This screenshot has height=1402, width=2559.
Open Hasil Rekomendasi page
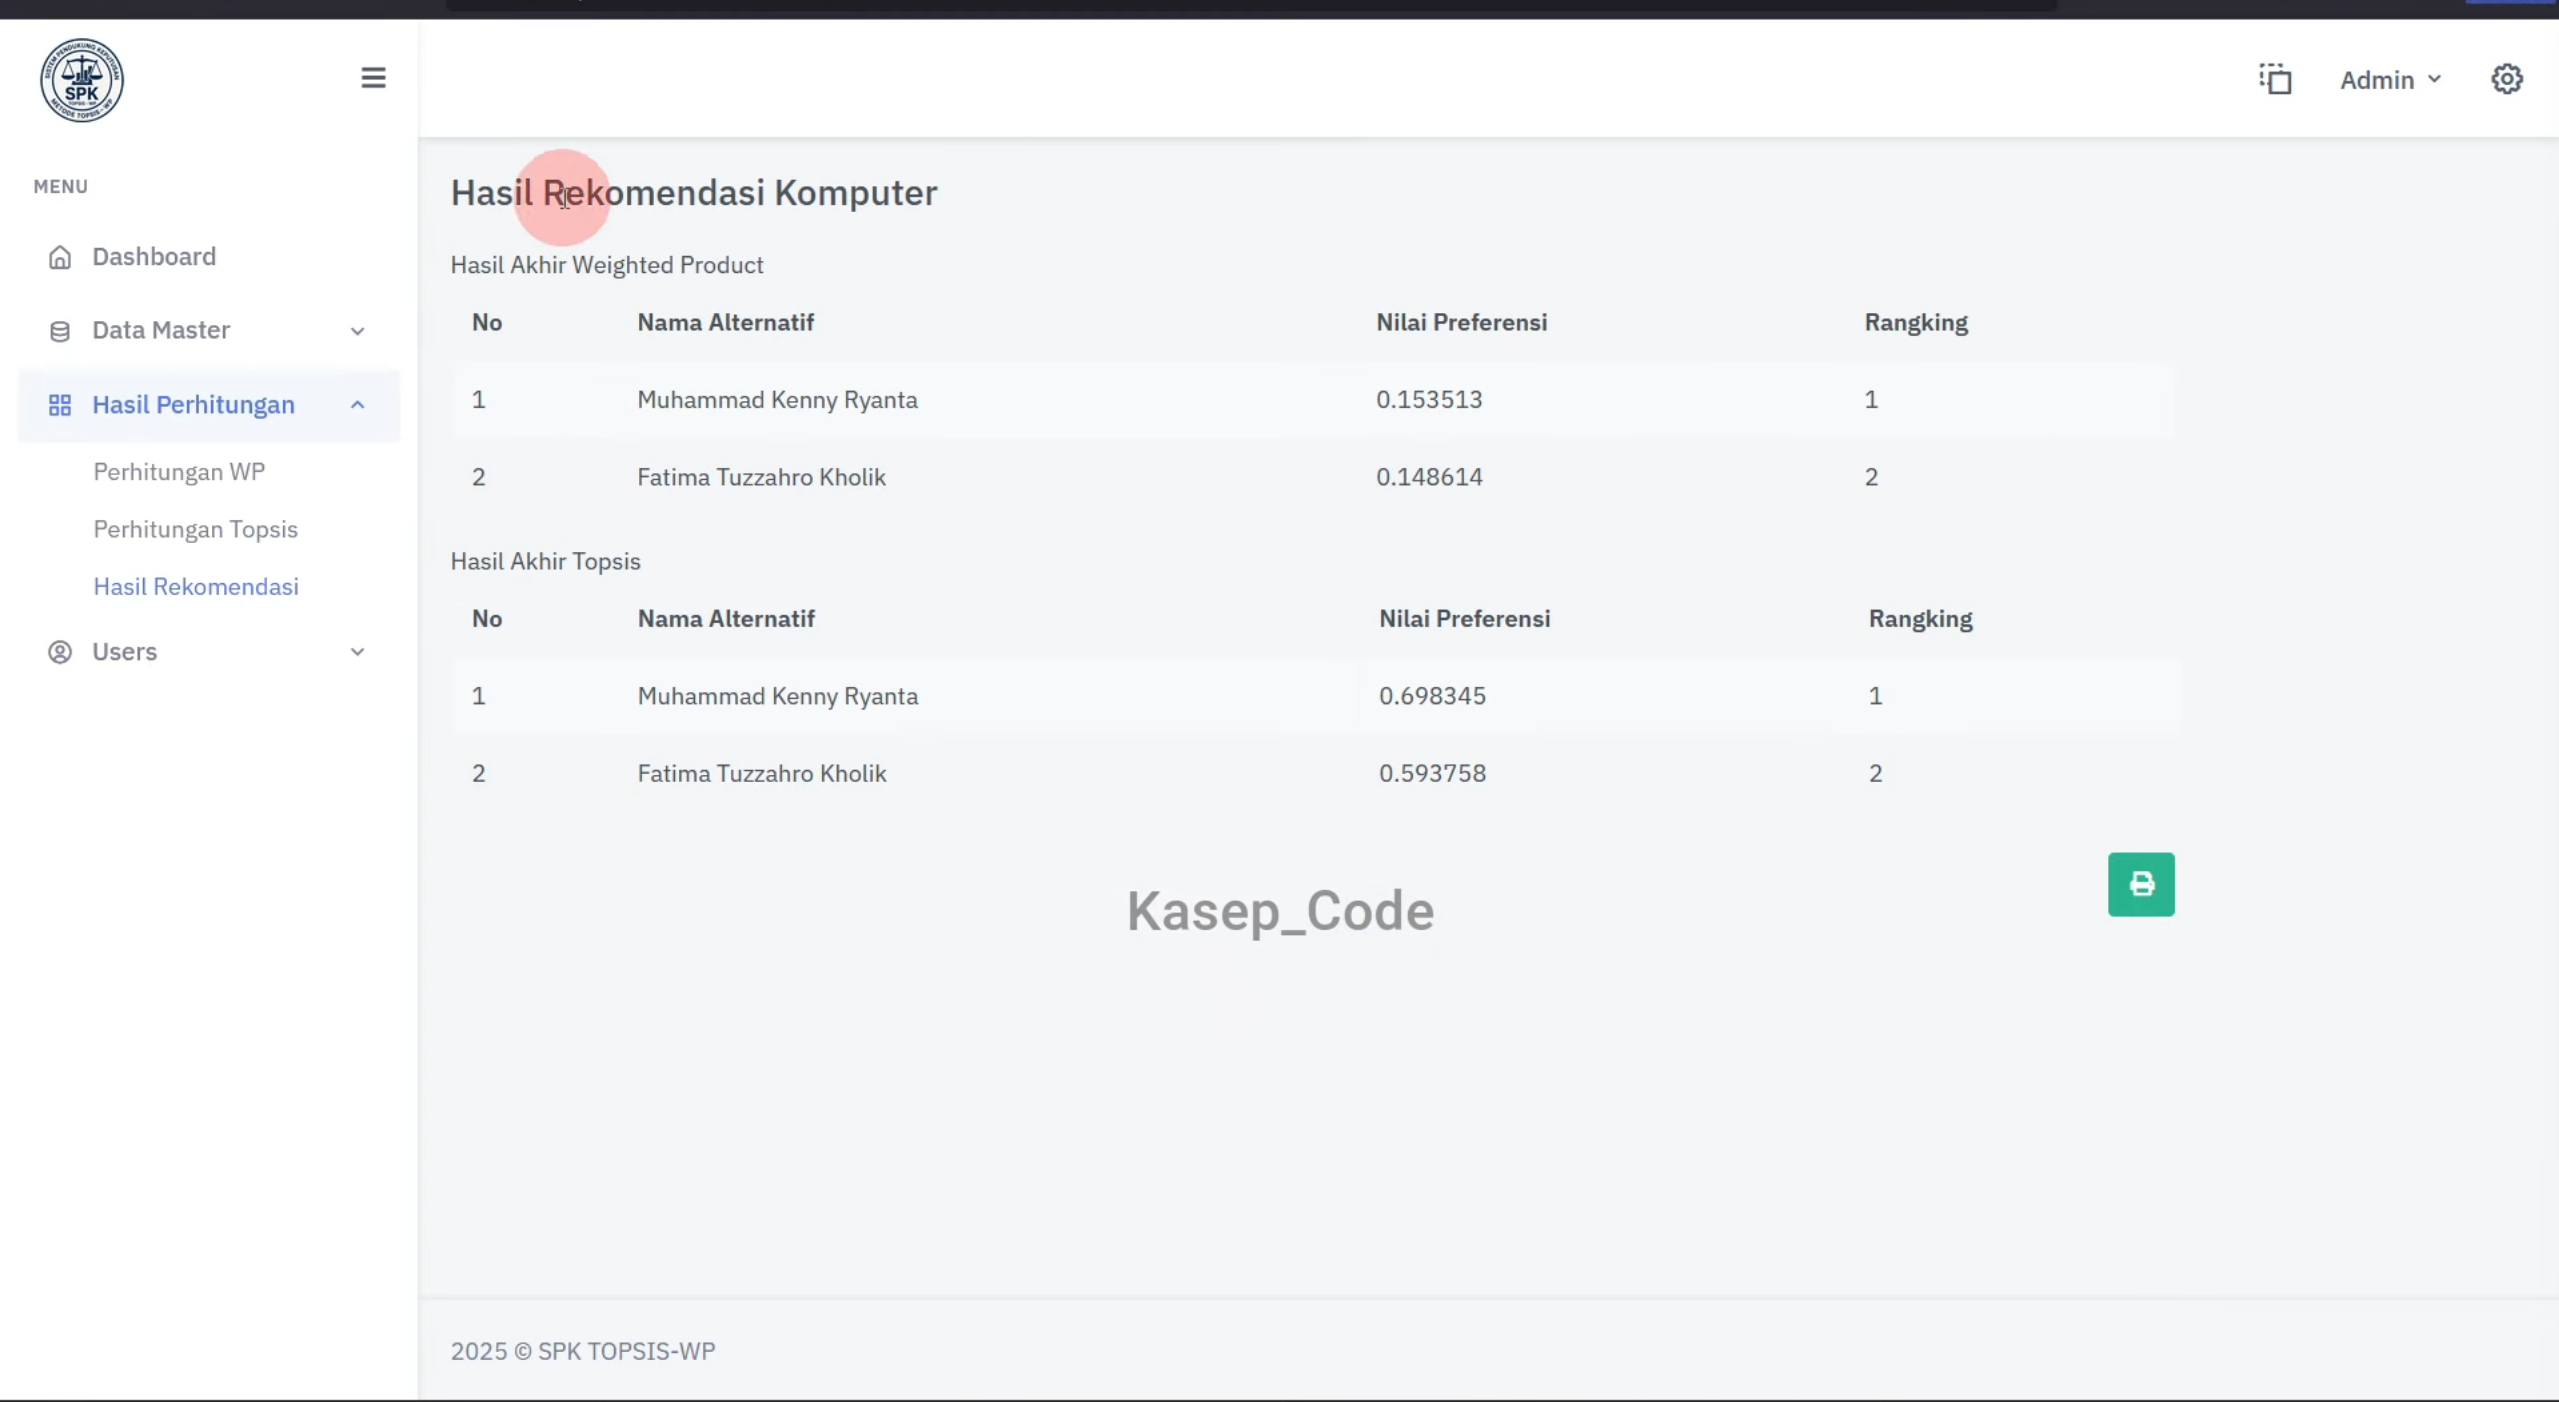coord(196,587)
